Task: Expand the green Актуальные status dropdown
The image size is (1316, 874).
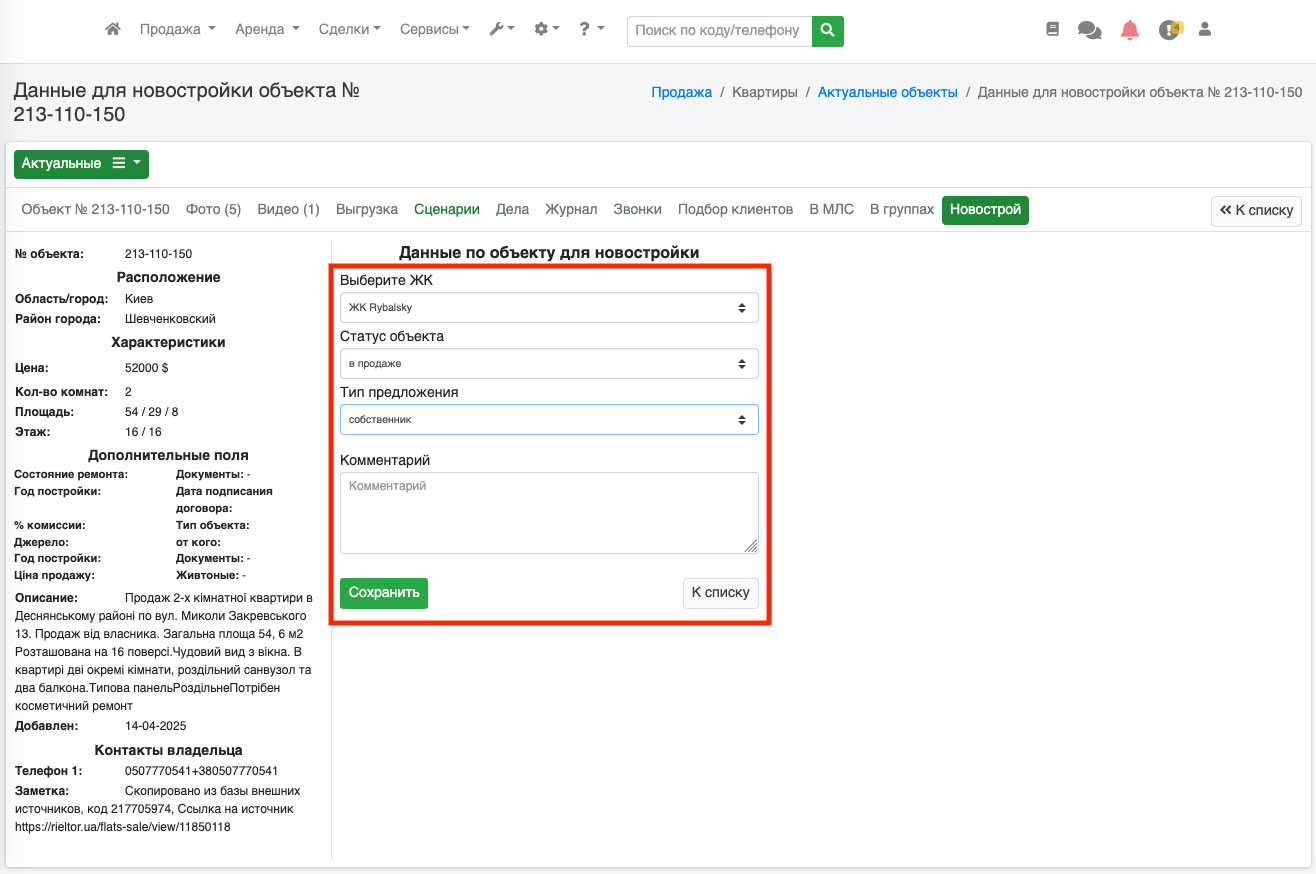Action: coord(81,164)
